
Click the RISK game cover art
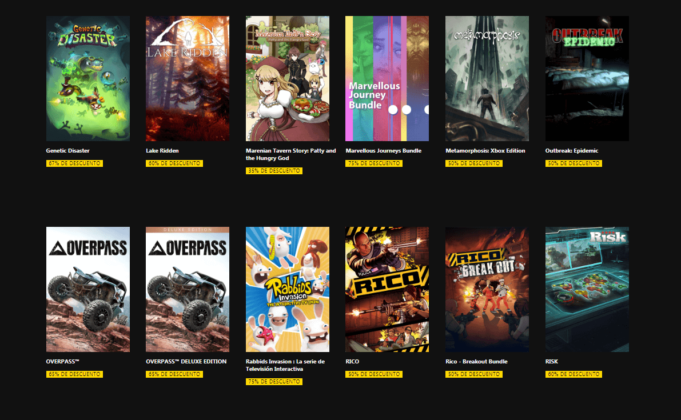tap(587, 289)
